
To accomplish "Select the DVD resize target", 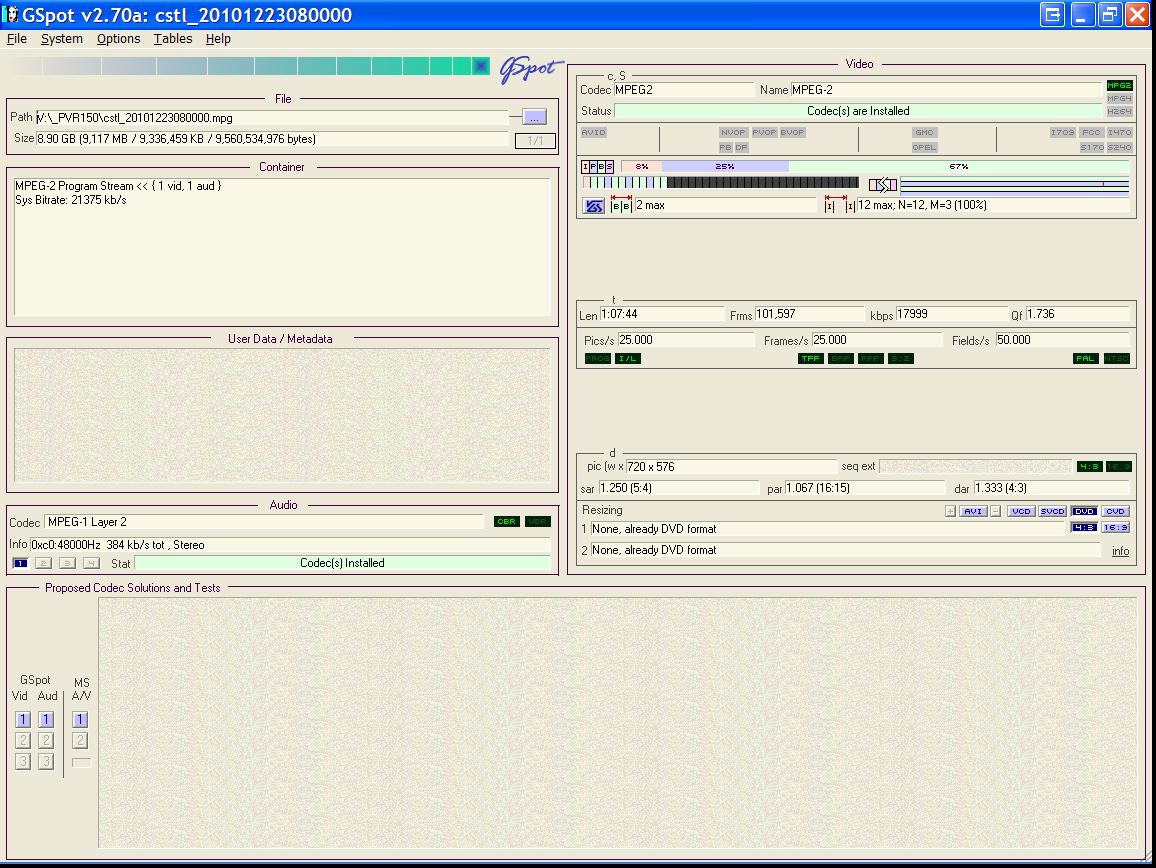I will [x=1084, y=511].
